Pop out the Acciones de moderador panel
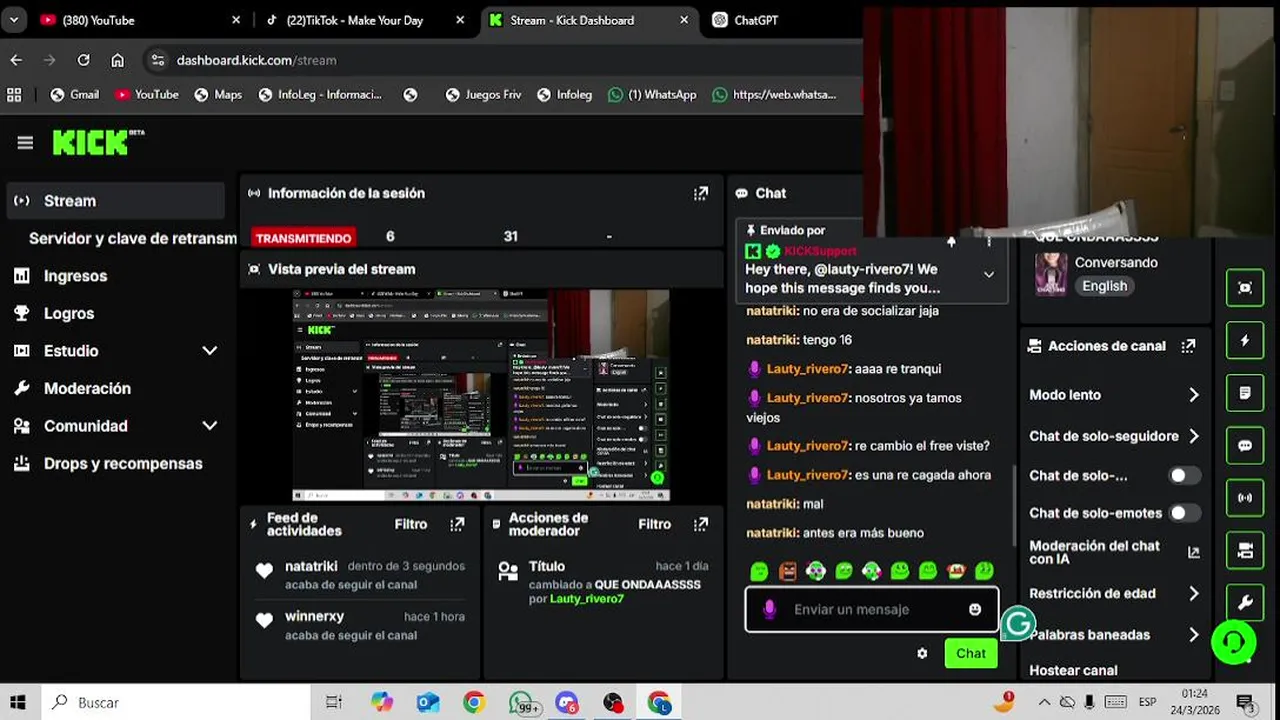1280x720 pixels. click(701, 524)
